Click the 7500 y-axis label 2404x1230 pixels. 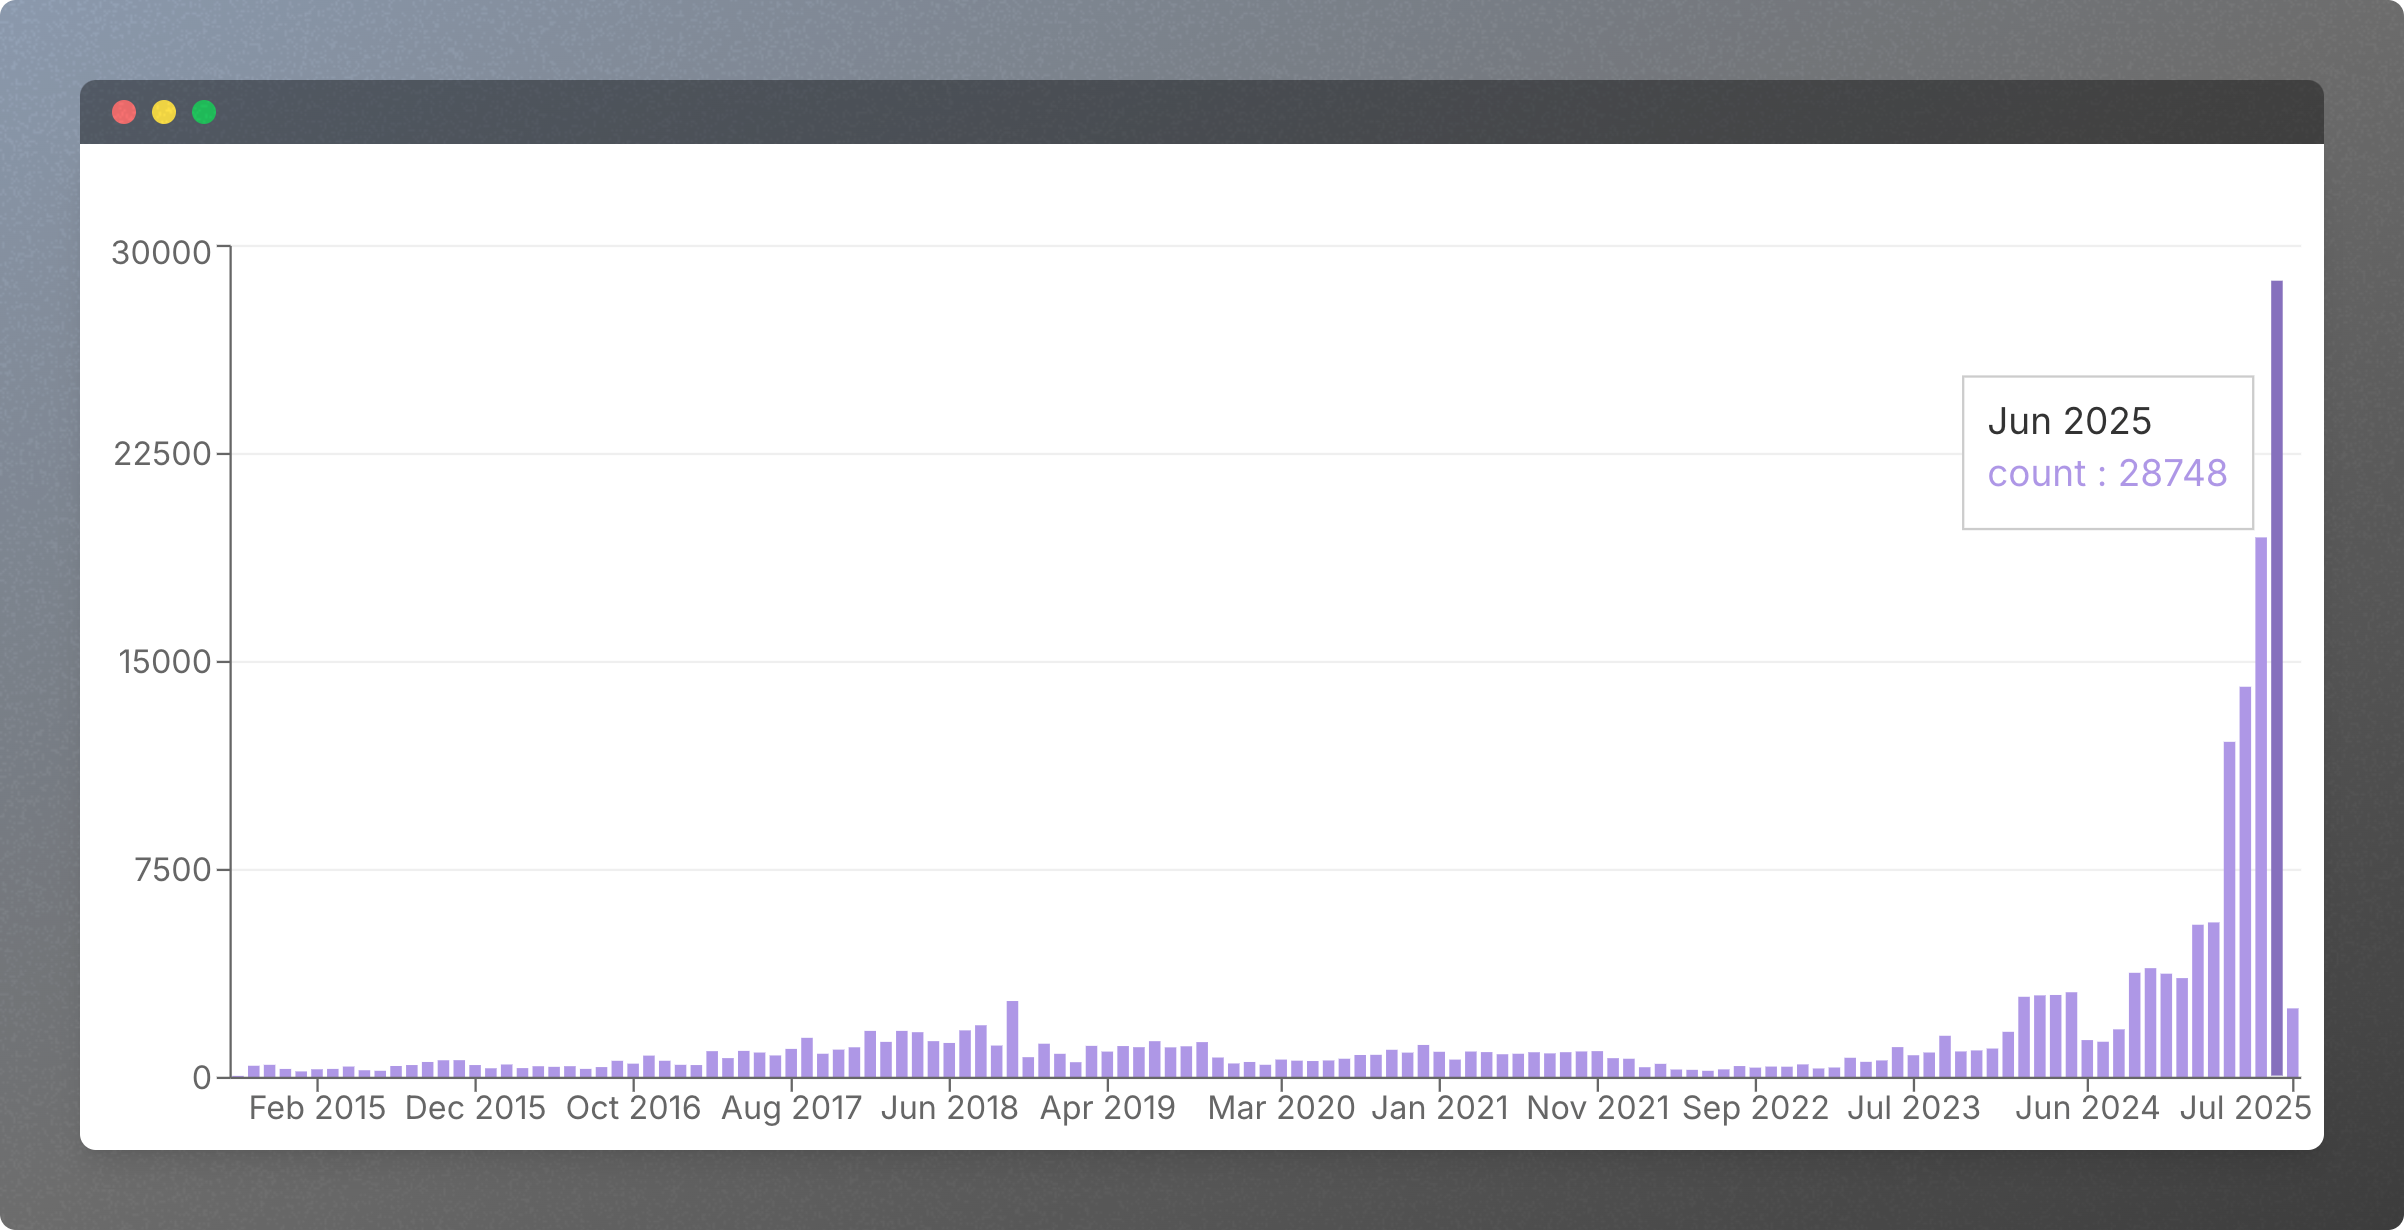click(173, 870)
